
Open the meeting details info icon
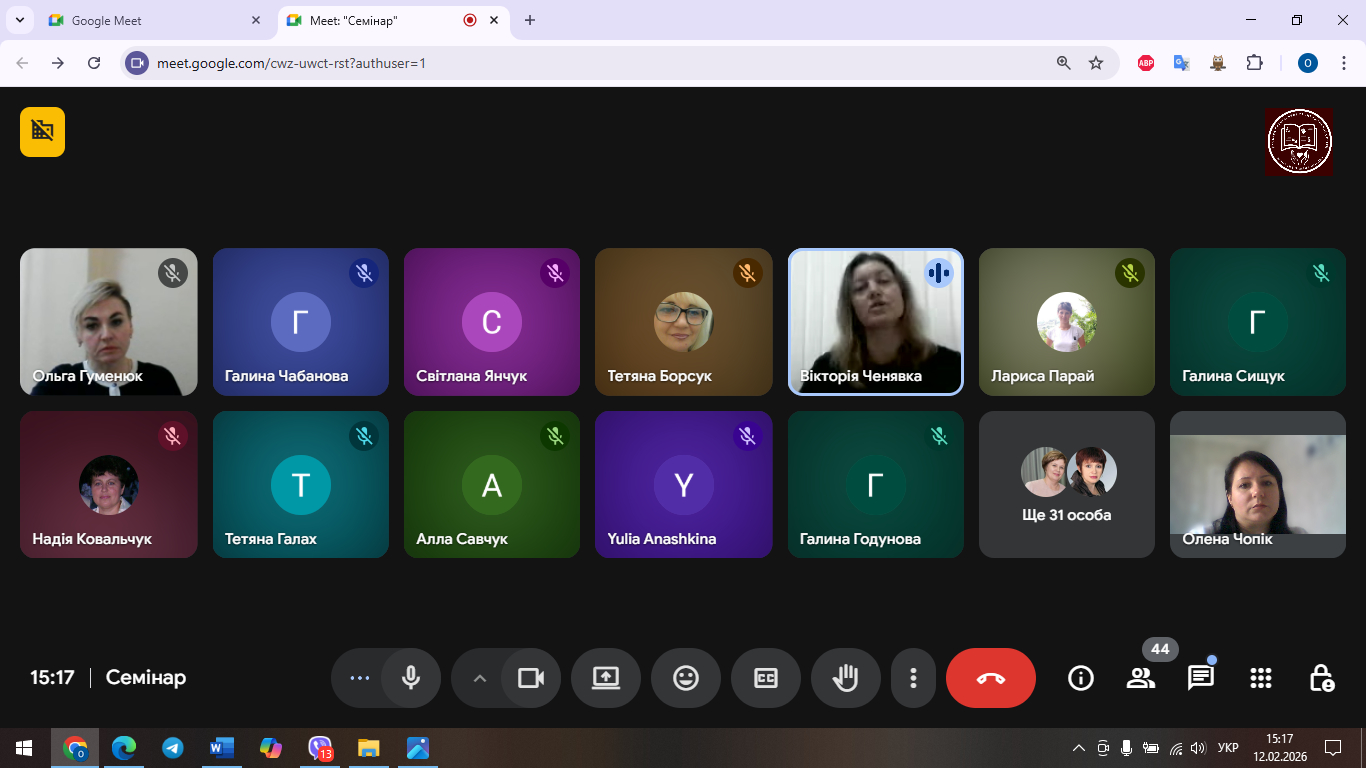click(1080, 678)
